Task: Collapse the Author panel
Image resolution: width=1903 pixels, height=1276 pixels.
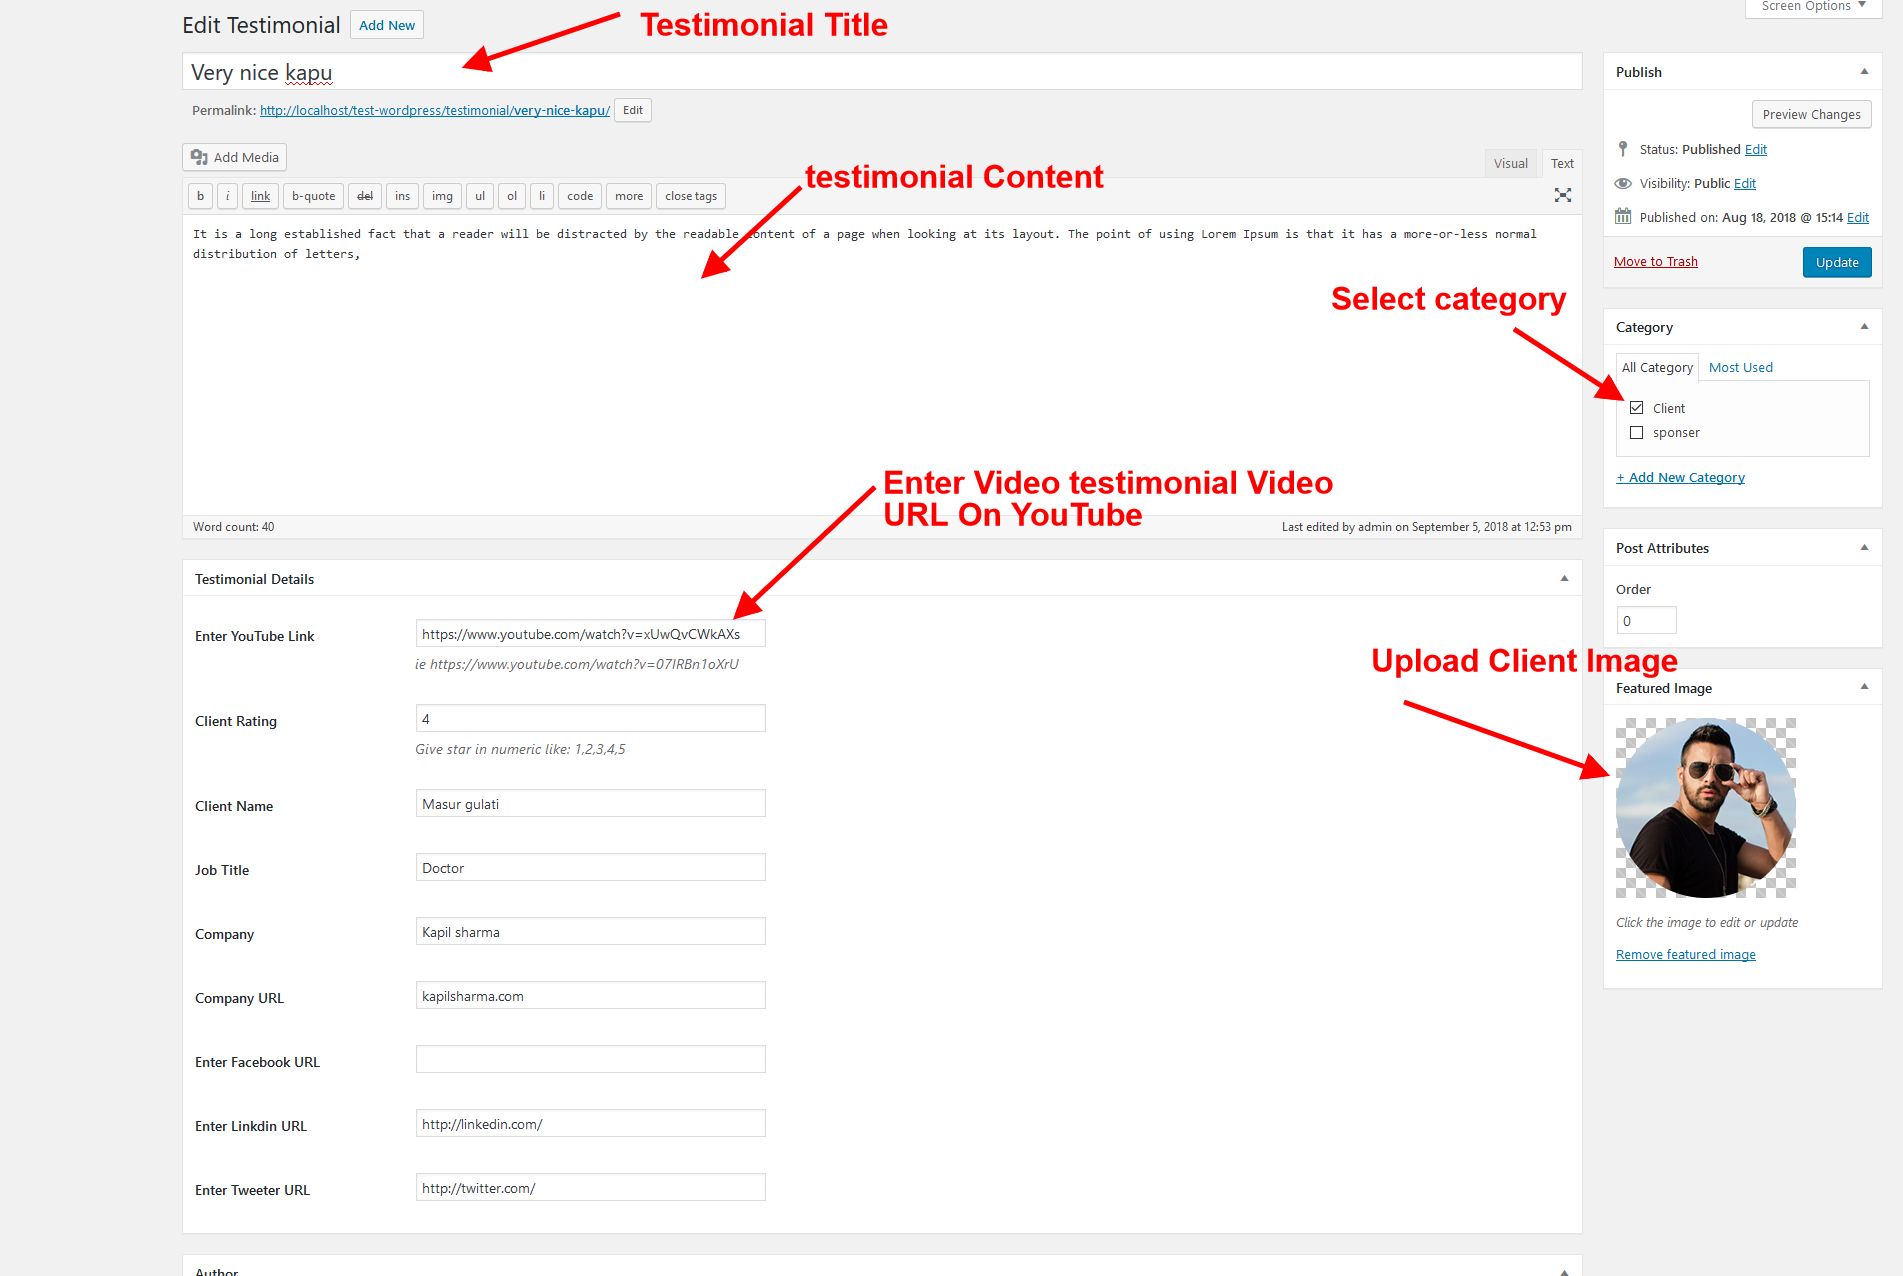Action: point(1564,1271)
